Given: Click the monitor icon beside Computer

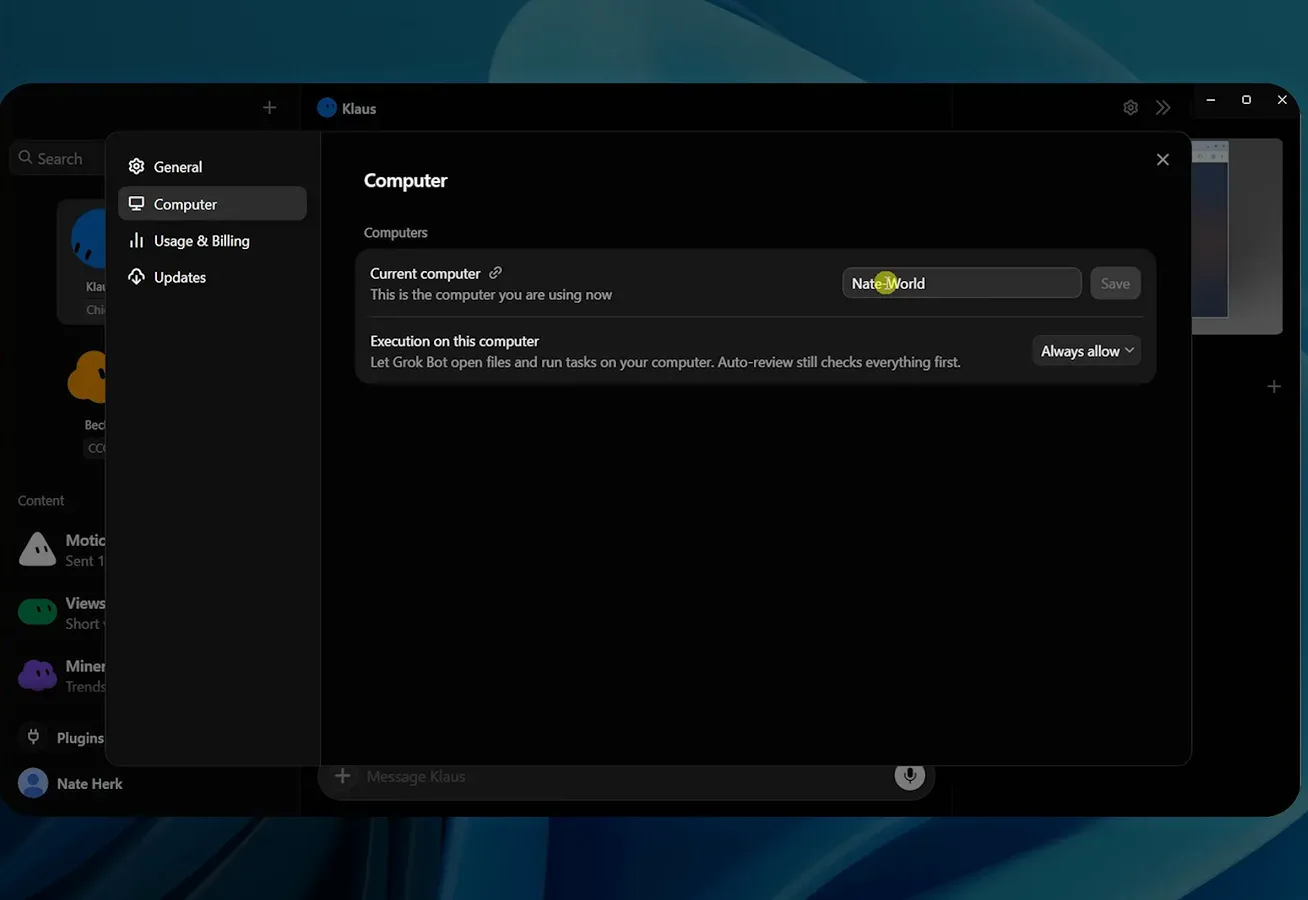Looking at the screenshot, I should pyautogui.click(x=137, y=204).
